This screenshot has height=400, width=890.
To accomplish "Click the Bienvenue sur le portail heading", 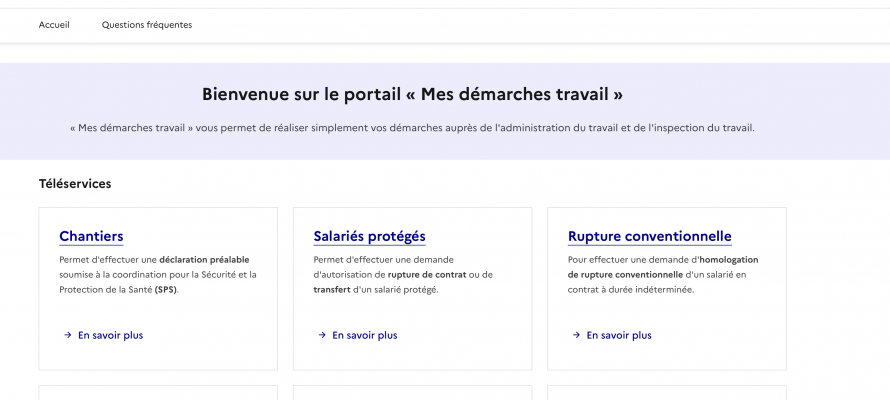I will coord(412,94).
